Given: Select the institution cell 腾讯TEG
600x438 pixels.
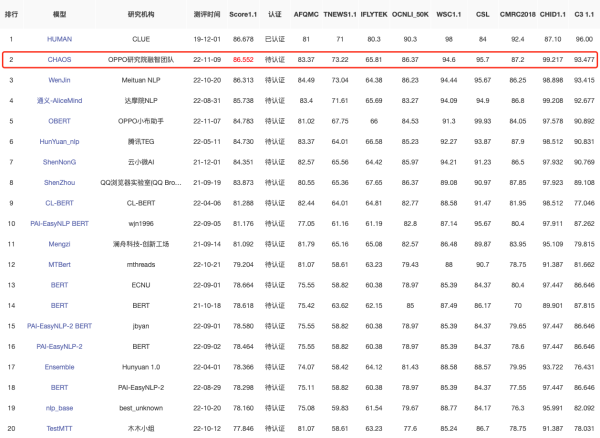Looking at the screenshot, I should (x=141, y=142).
